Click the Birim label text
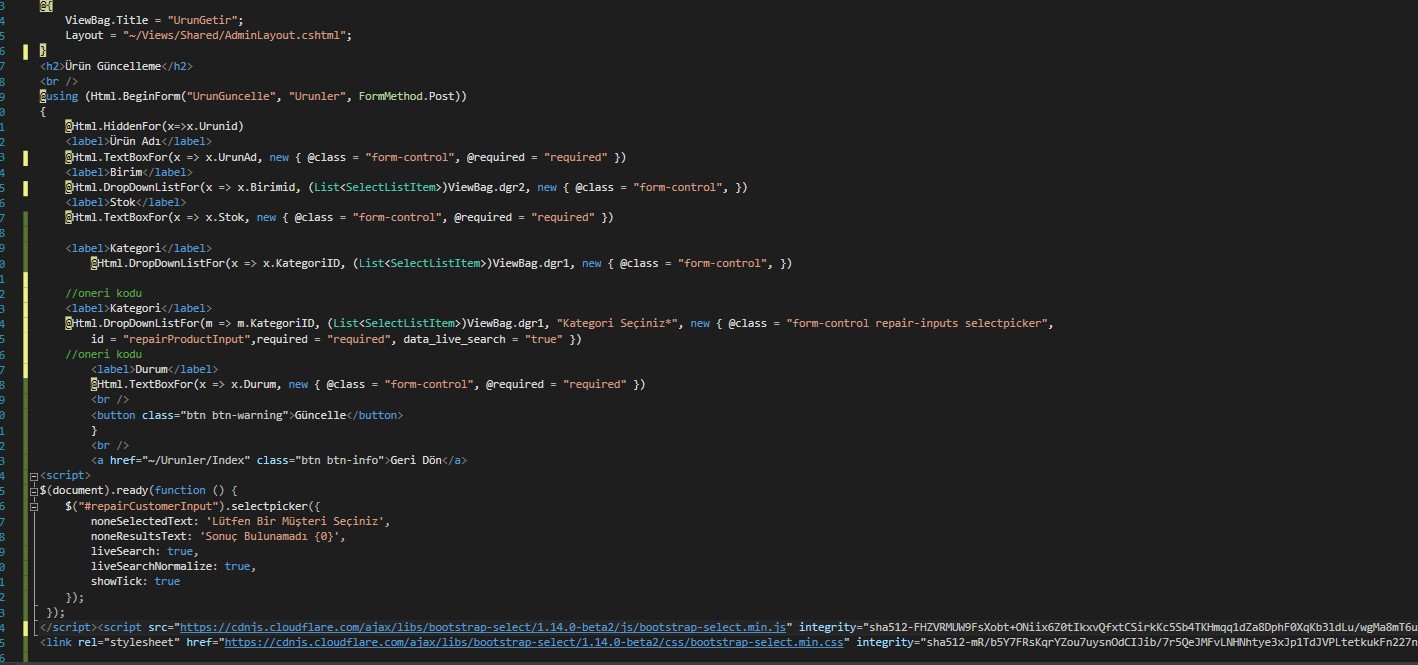The height and width of the screenshot is (665, 1418). [x=125, y=172]
